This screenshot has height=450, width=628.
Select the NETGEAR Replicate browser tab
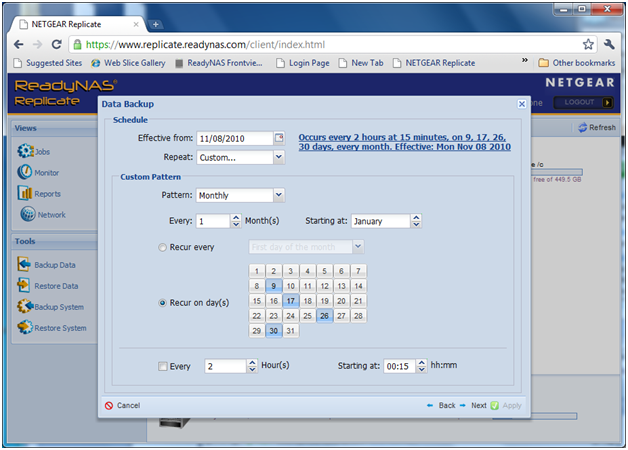tap(78, 24)
